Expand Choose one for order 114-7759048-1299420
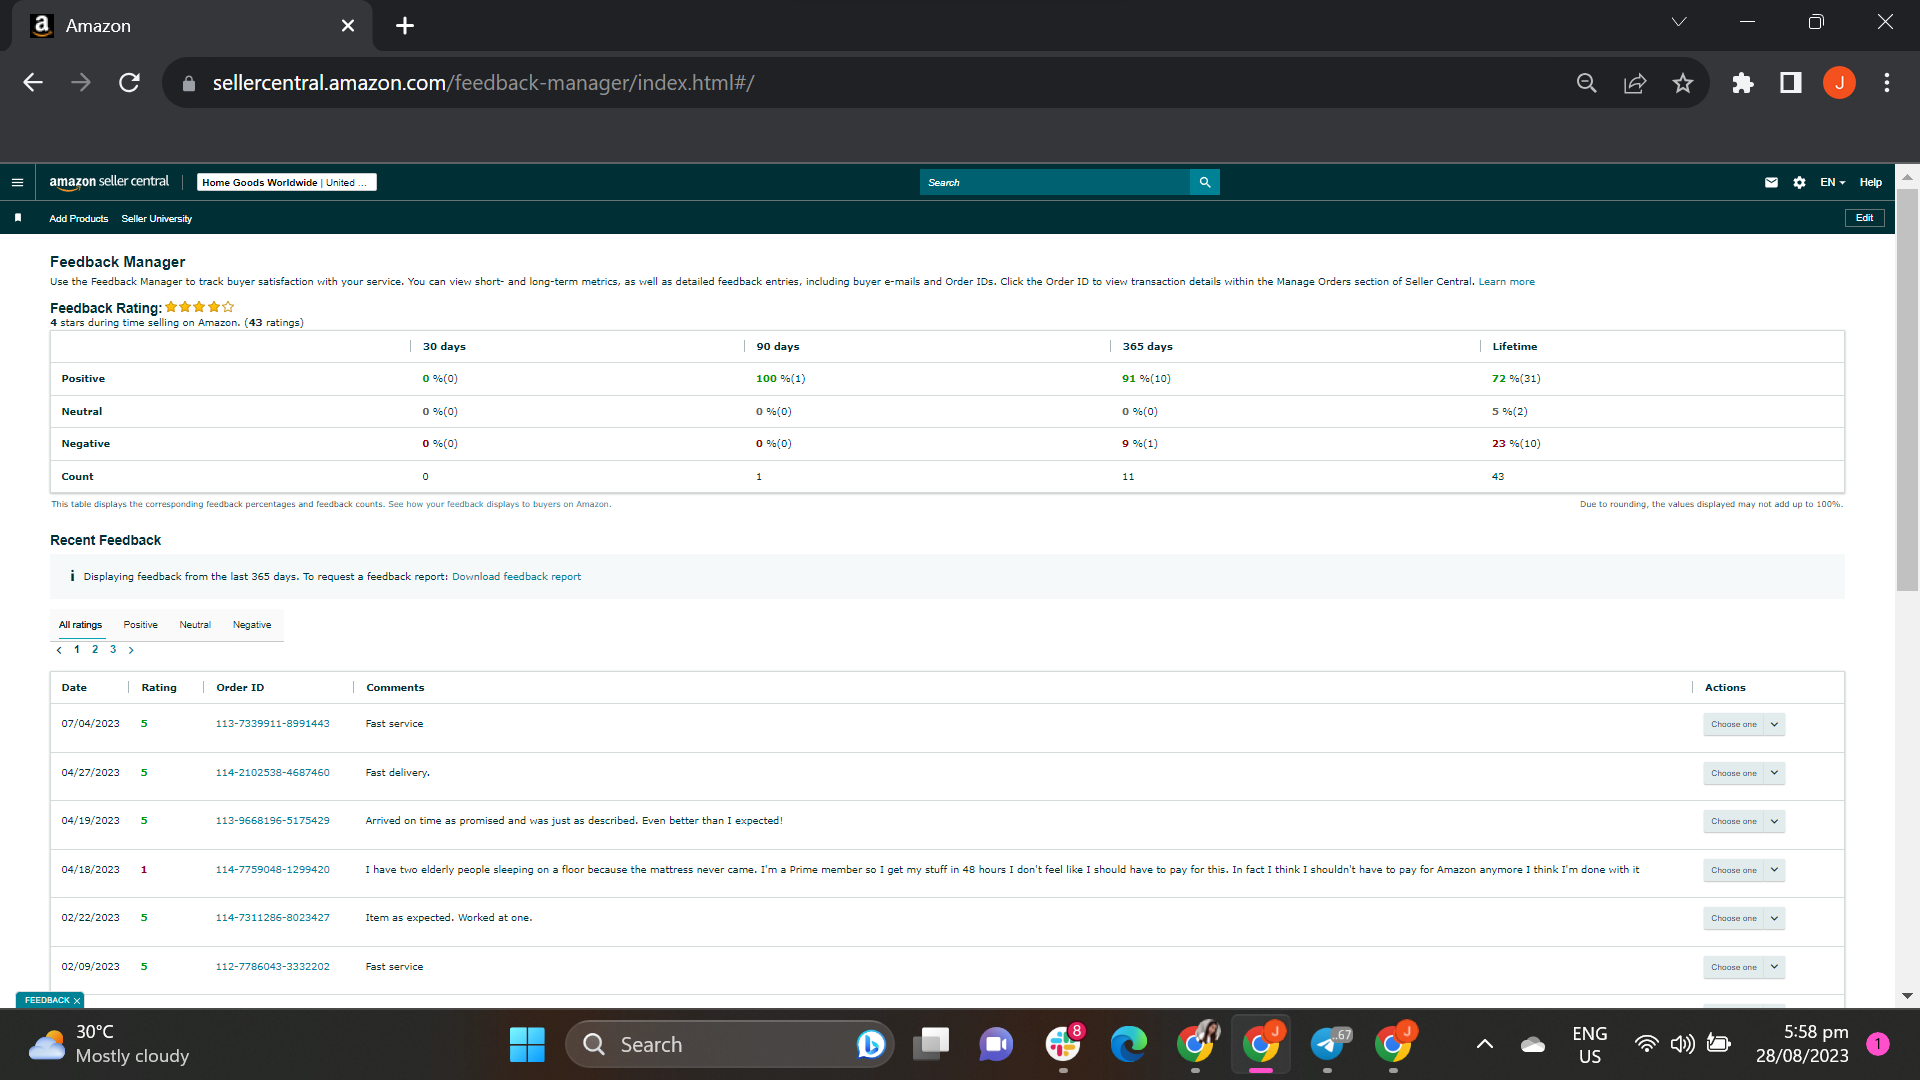The image size is (1920, 1080). coord(1744,870)
